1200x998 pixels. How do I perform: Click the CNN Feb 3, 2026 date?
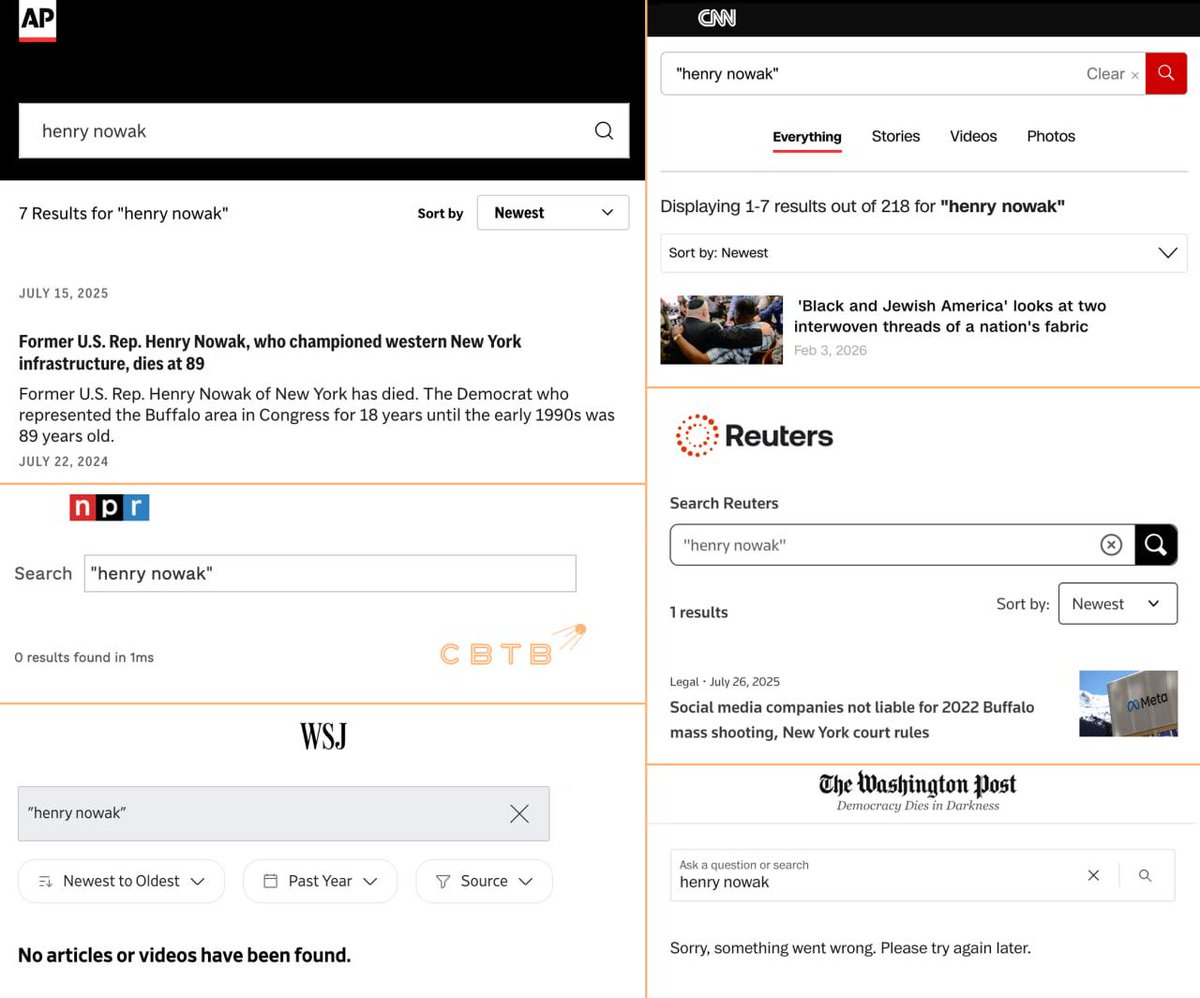pos(830,350)
